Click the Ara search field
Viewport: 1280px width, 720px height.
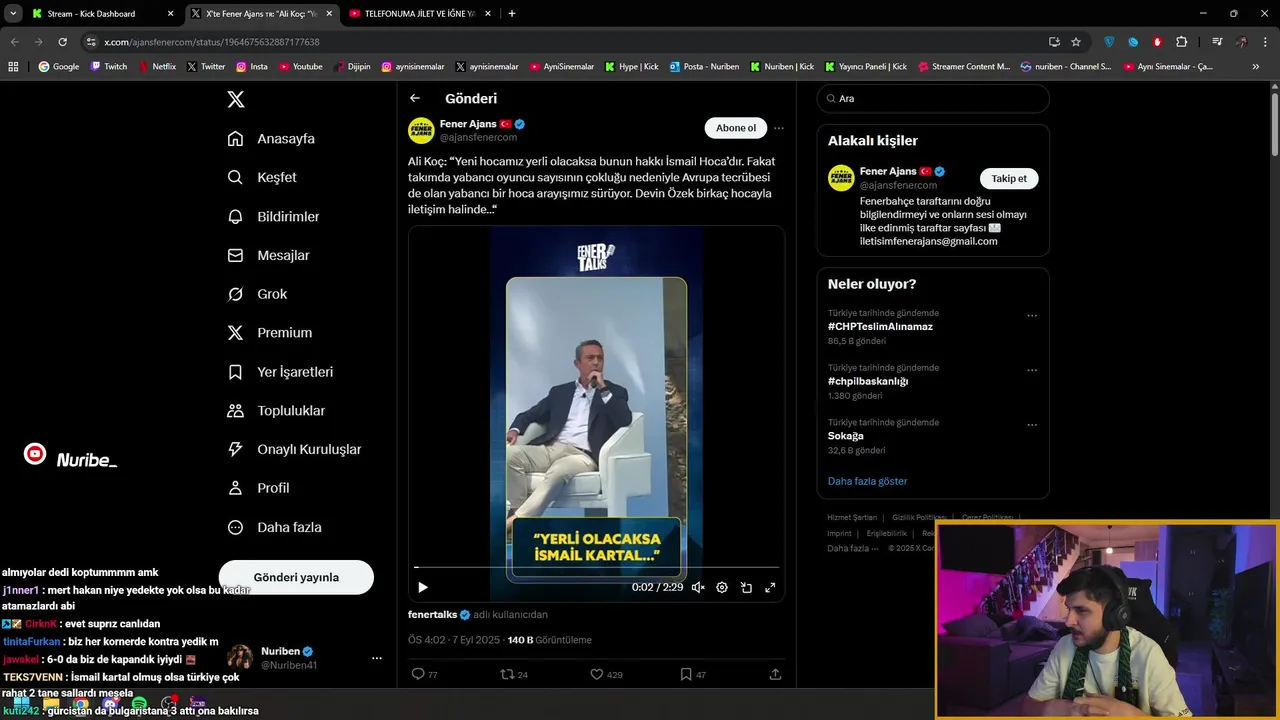pos(933,98)
